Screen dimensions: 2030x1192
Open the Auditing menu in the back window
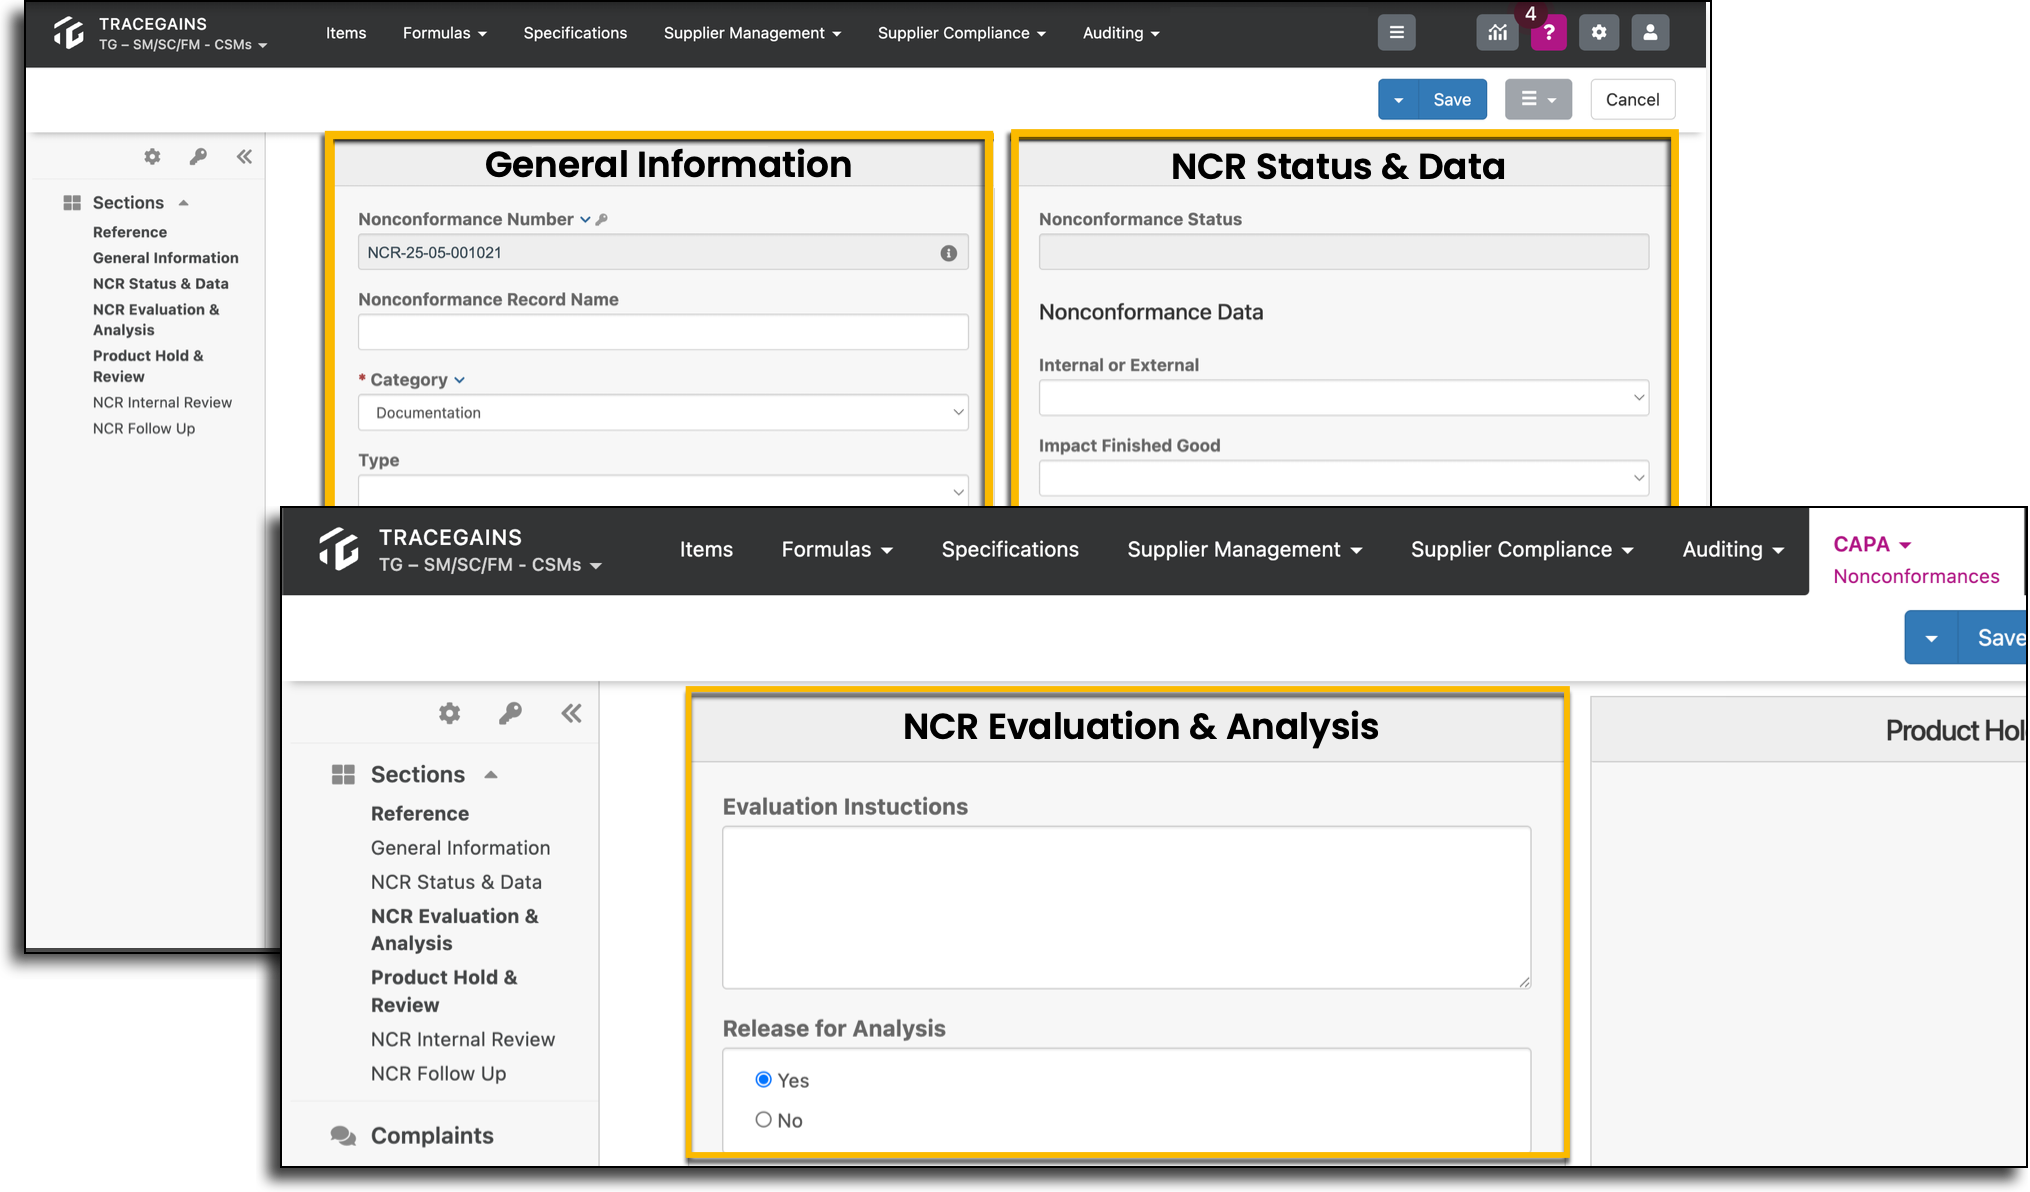[1121, 33]
